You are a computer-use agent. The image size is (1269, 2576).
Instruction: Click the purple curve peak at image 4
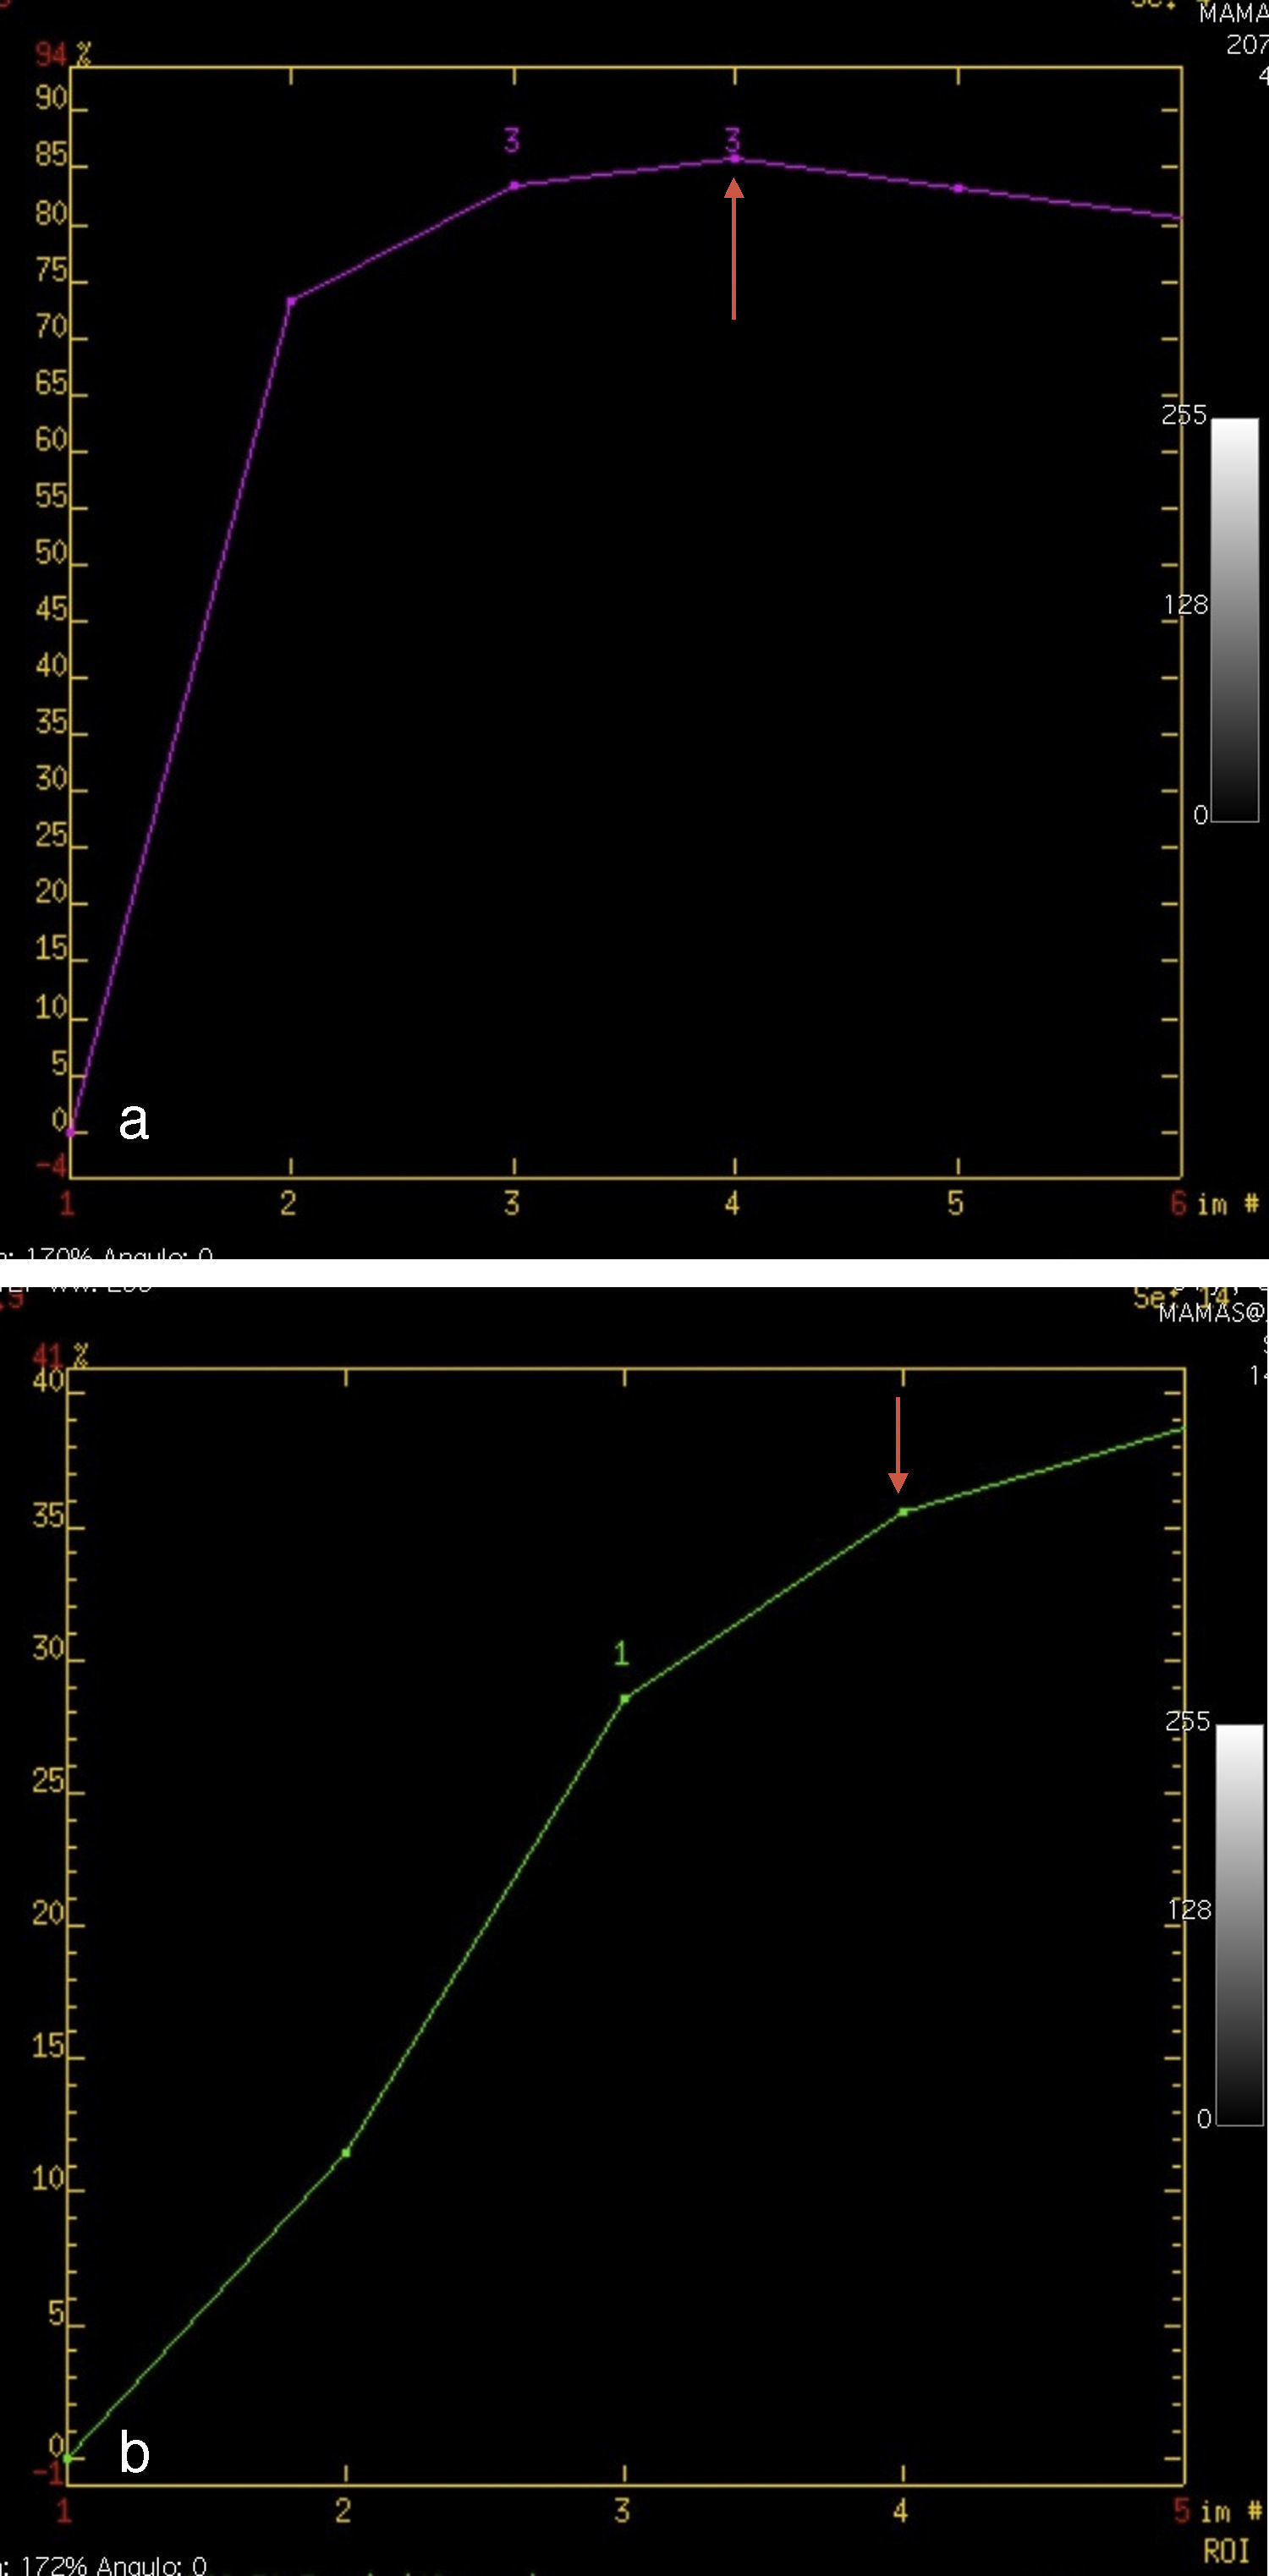pyautogui.click(x=735, y=159)
